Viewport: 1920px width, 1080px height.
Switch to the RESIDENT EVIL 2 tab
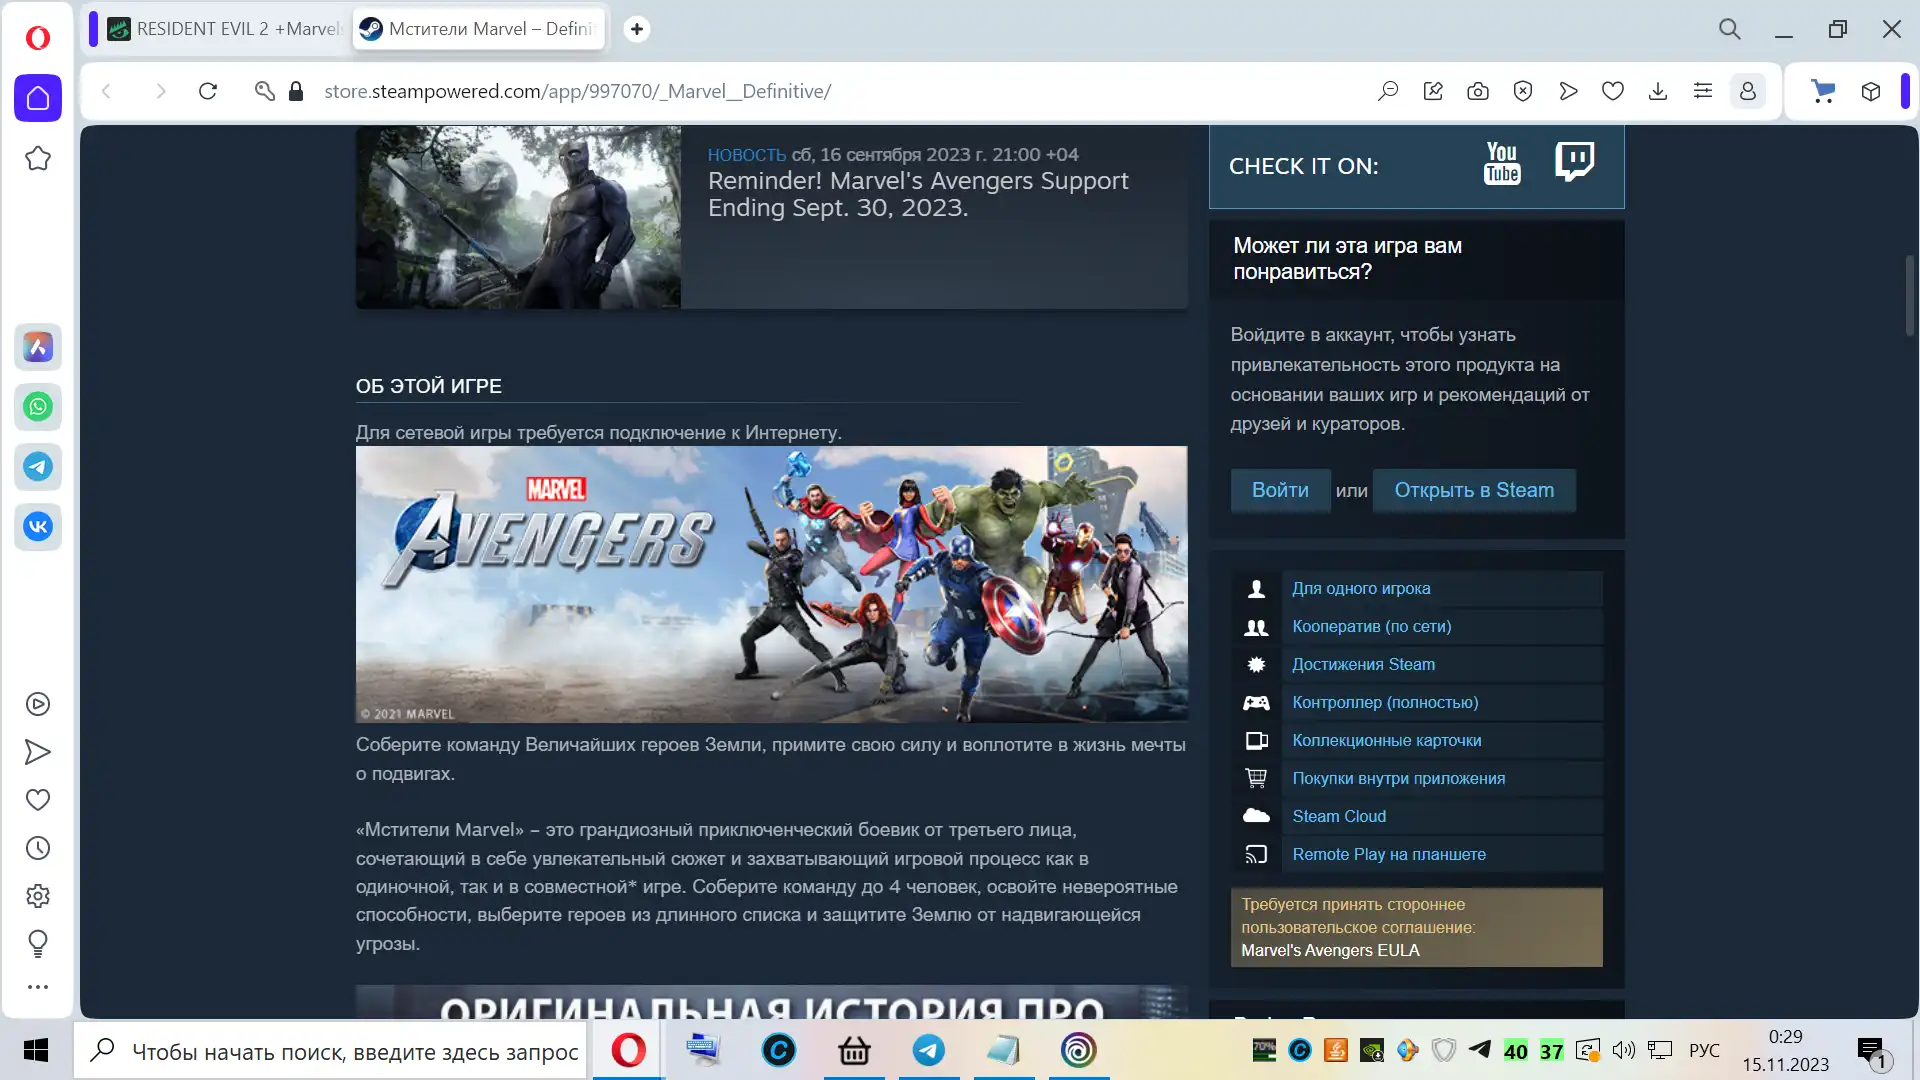(224, 29)
